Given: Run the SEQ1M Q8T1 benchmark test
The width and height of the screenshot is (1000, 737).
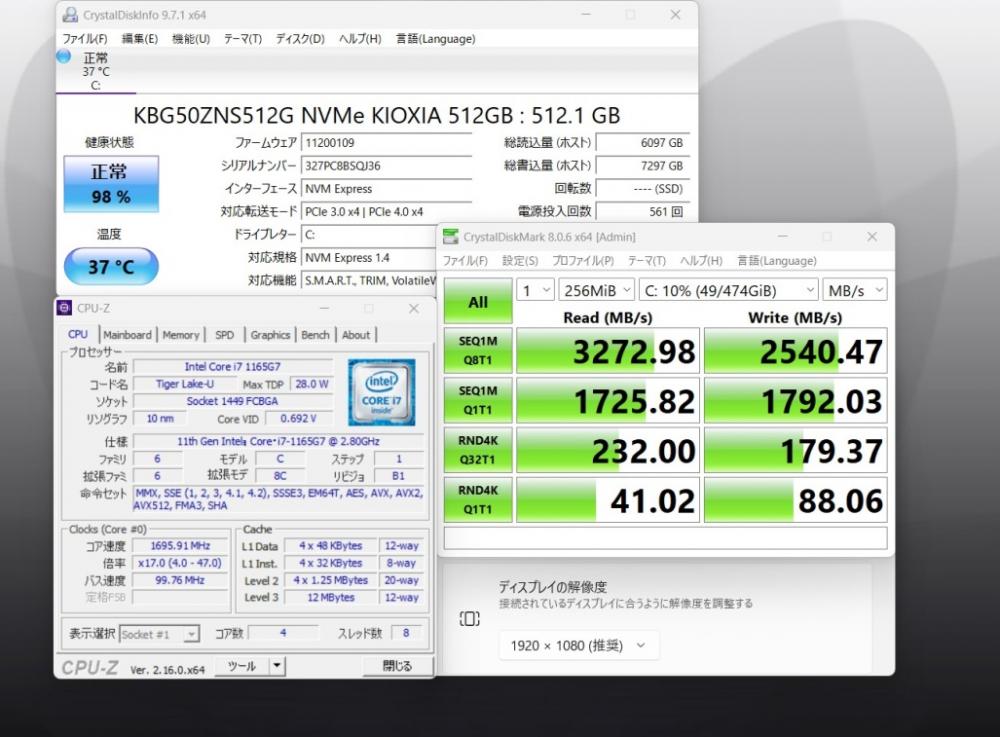Looking at the screenshot, I should [478, 350].
